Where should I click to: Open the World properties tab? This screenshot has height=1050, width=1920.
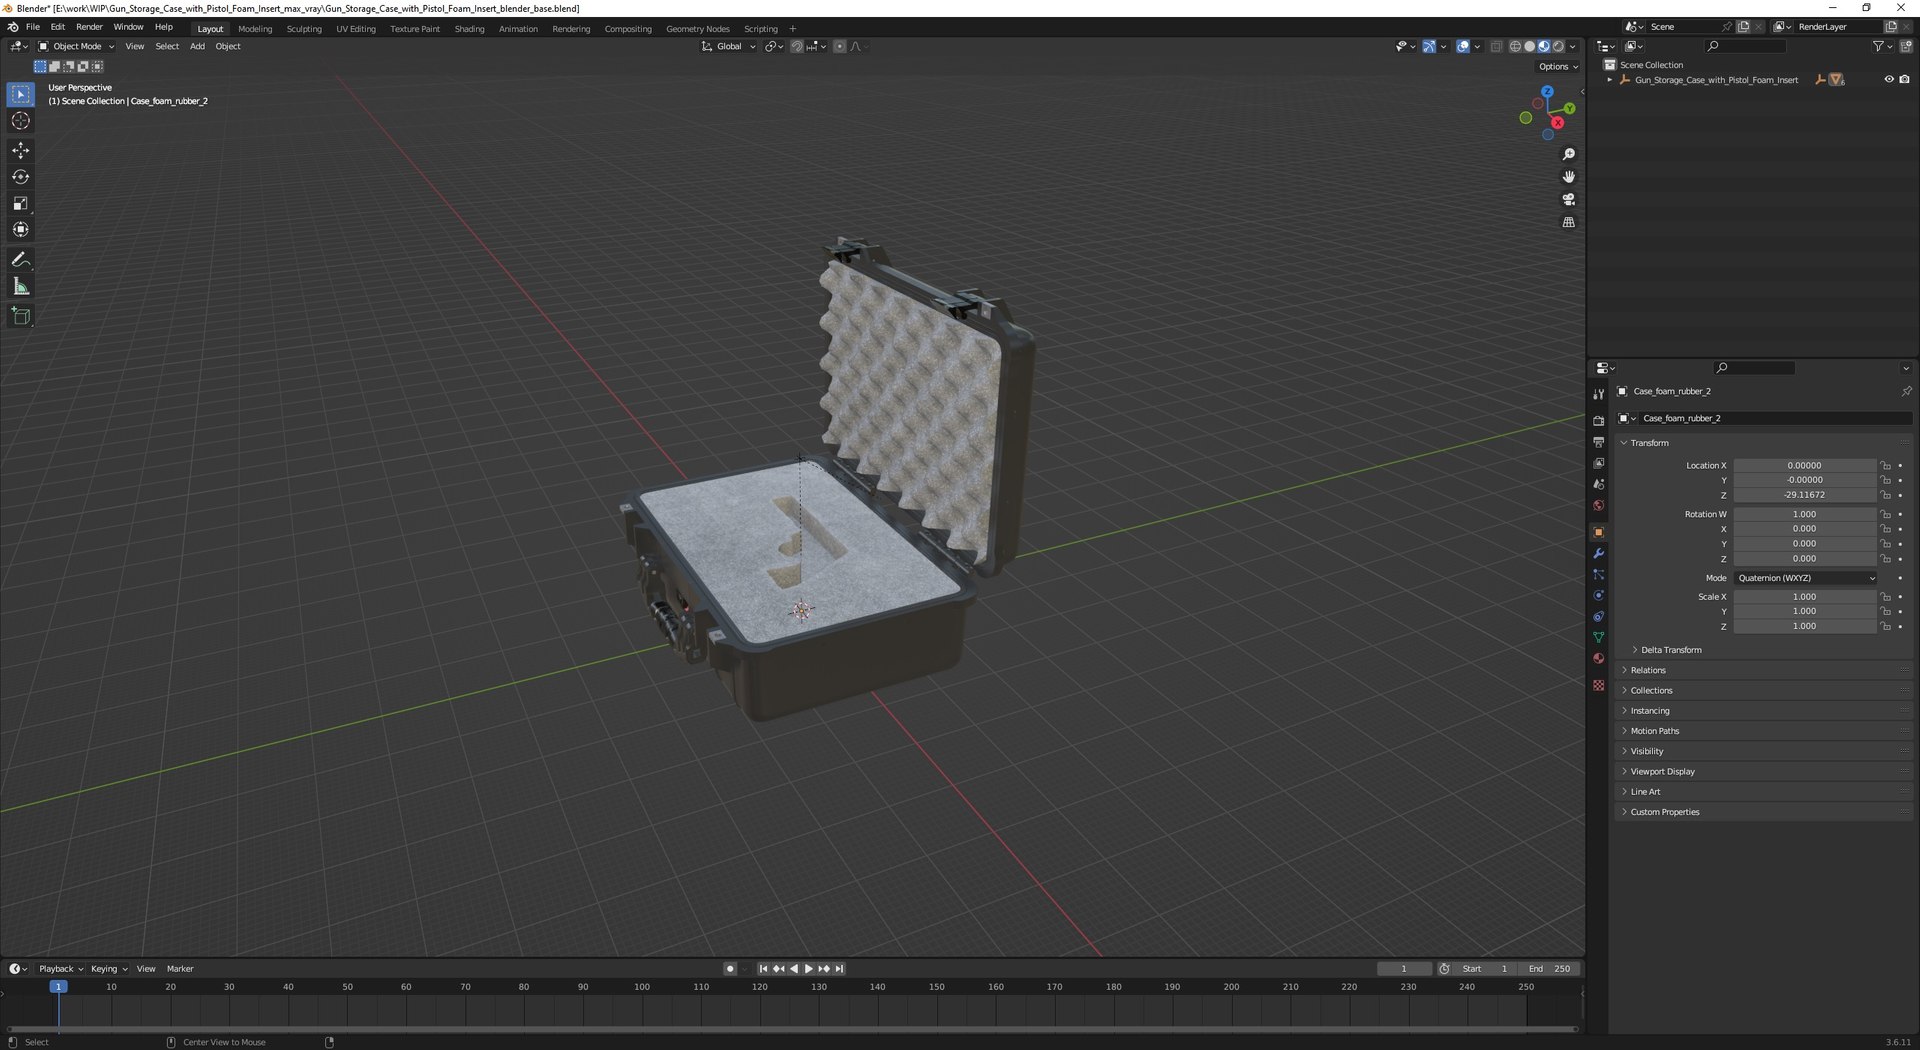click(1598, 506)
